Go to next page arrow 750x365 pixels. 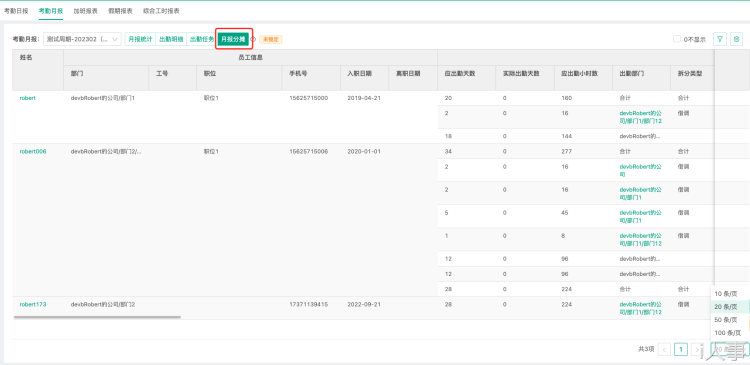[697, 350]
